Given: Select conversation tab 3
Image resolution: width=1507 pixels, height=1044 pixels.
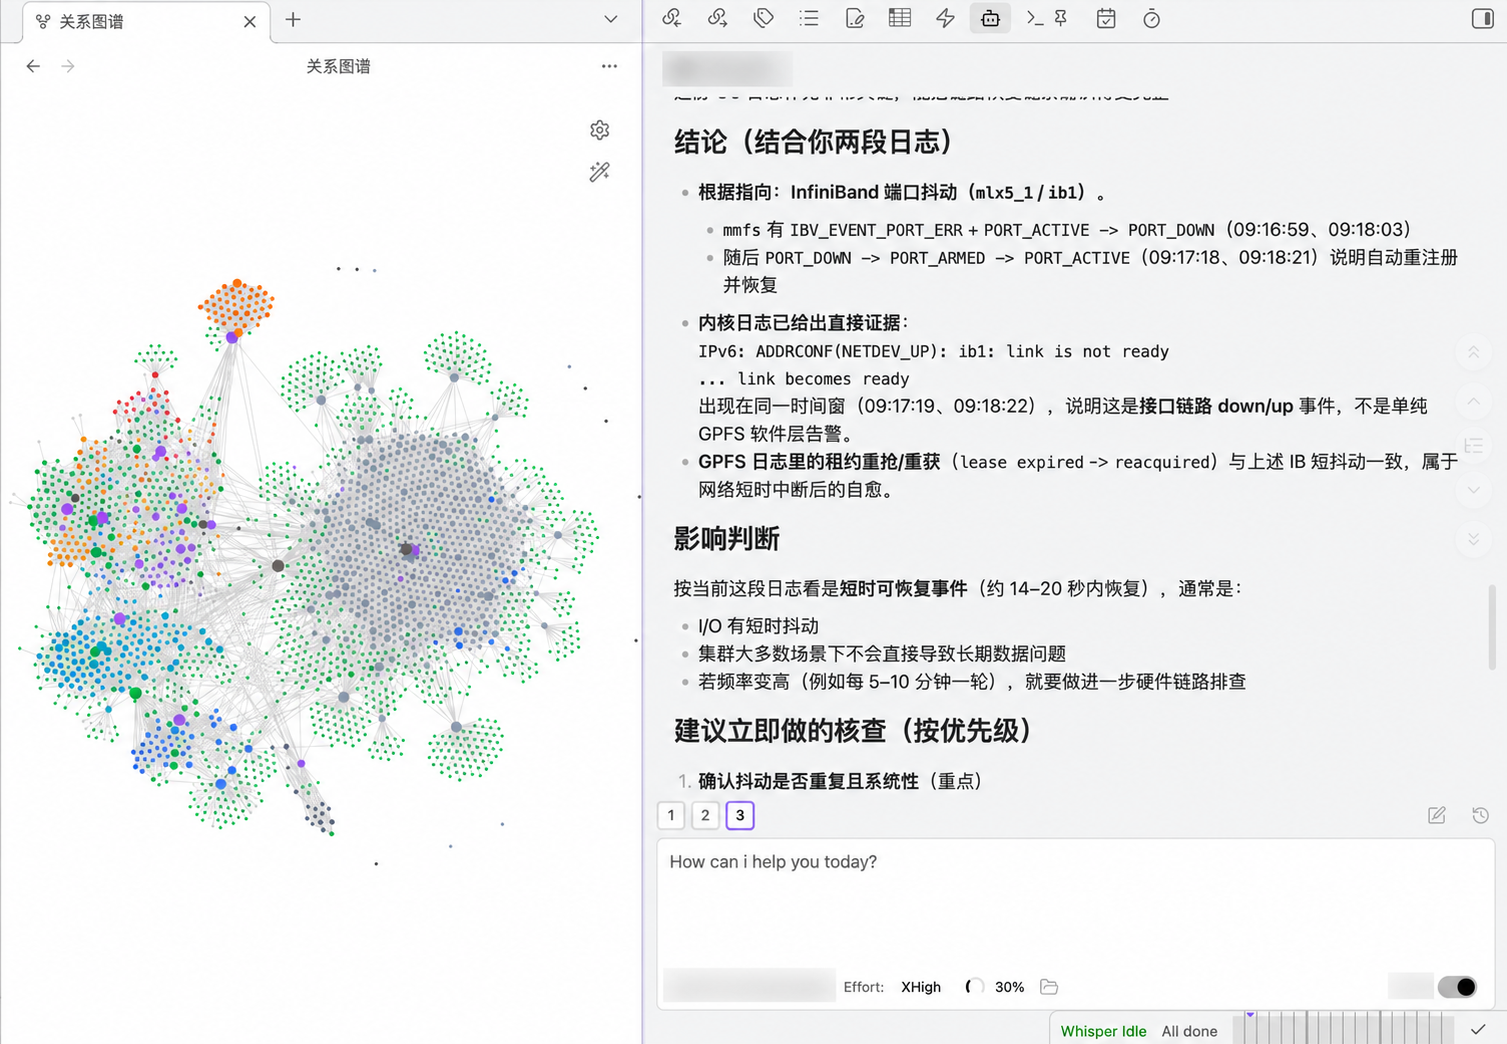Looking at the screenshot, I should click(x=740, y=815).
